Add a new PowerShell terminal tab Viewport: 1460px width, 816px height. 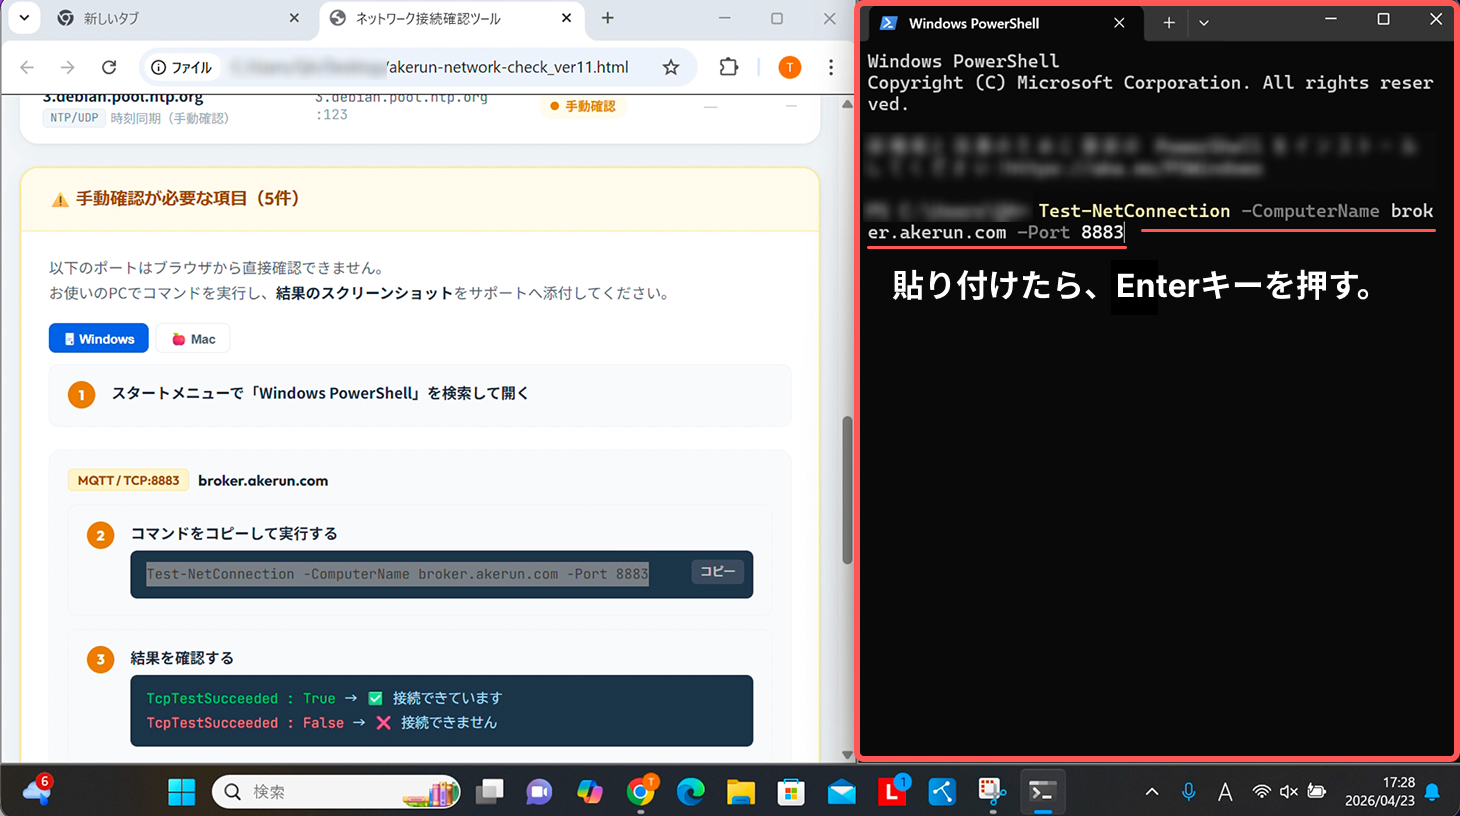(x=1168, y=23)
